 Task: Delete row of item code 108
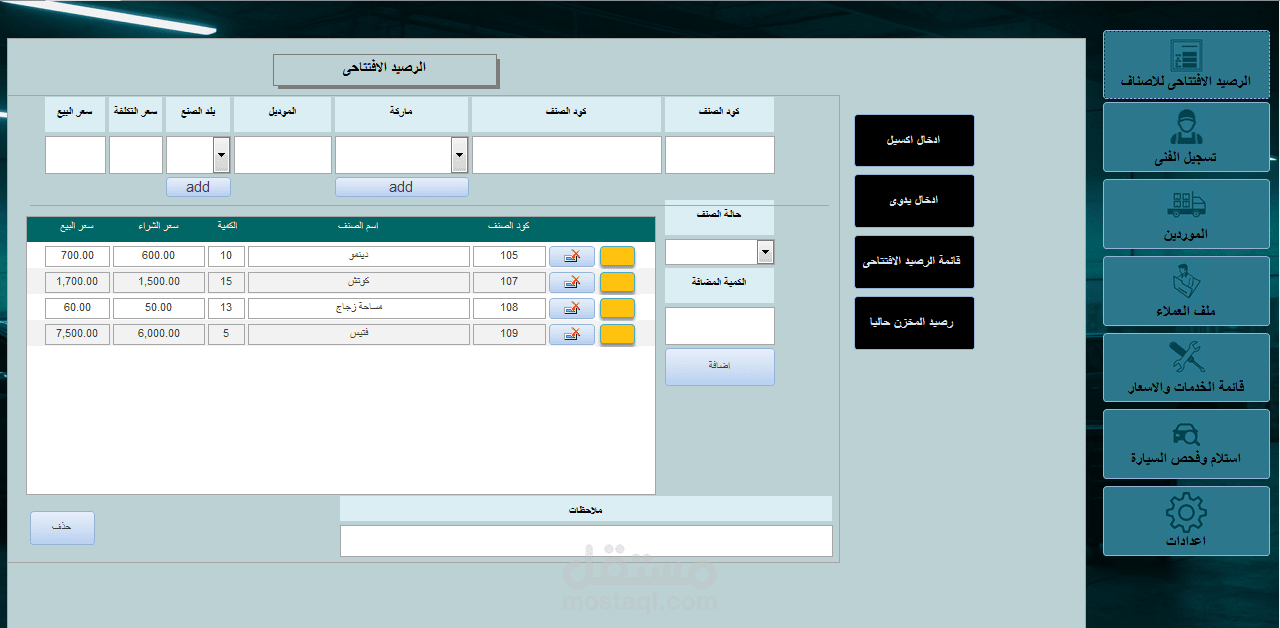[x=572, y=308]
